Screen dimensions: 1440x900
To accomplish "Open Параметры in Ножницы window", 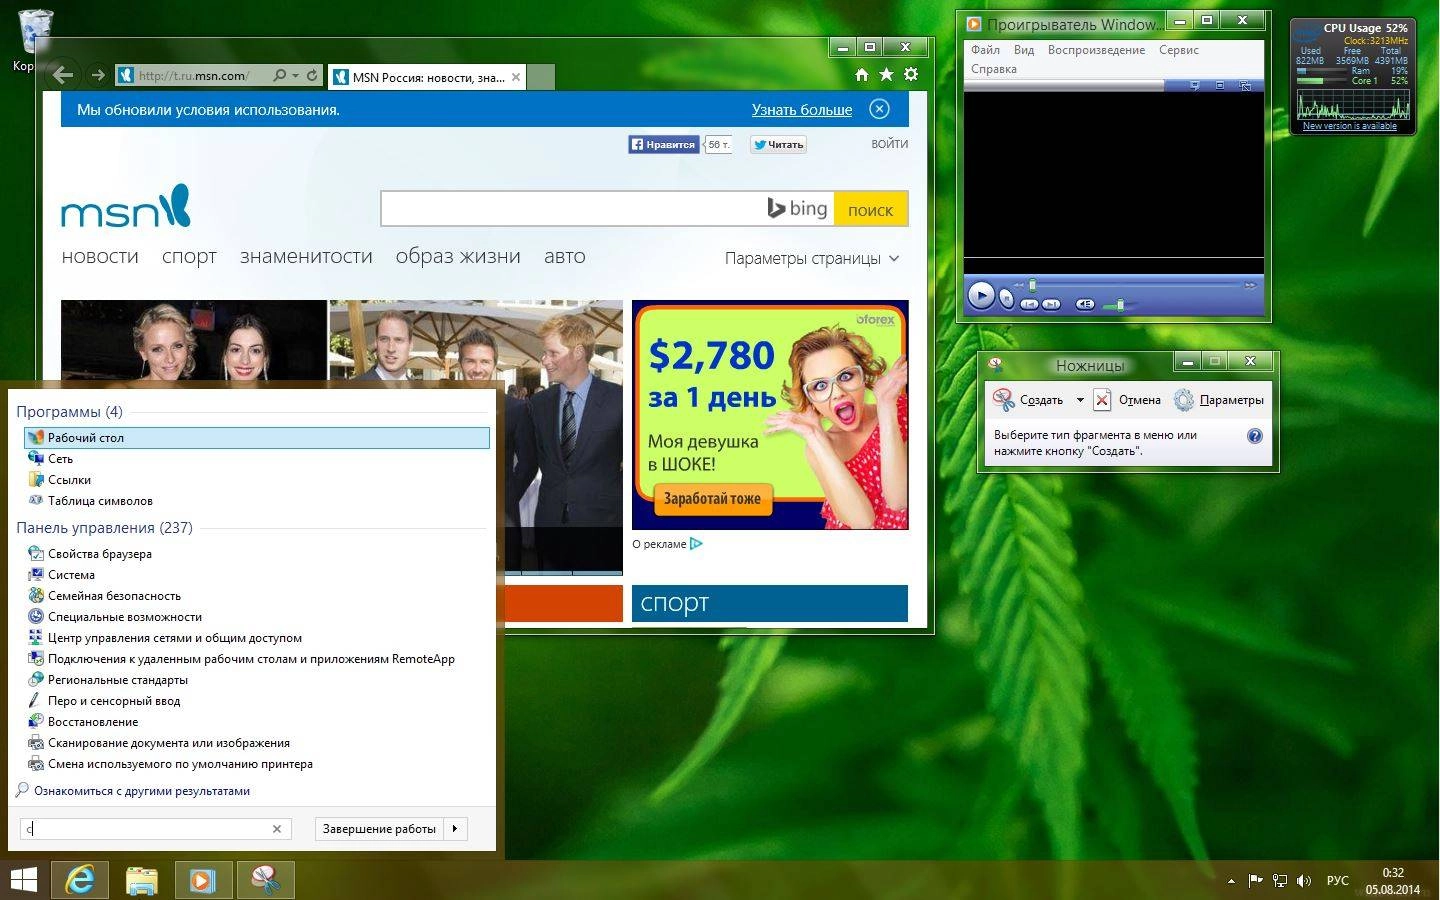I will coord(1219,400).
